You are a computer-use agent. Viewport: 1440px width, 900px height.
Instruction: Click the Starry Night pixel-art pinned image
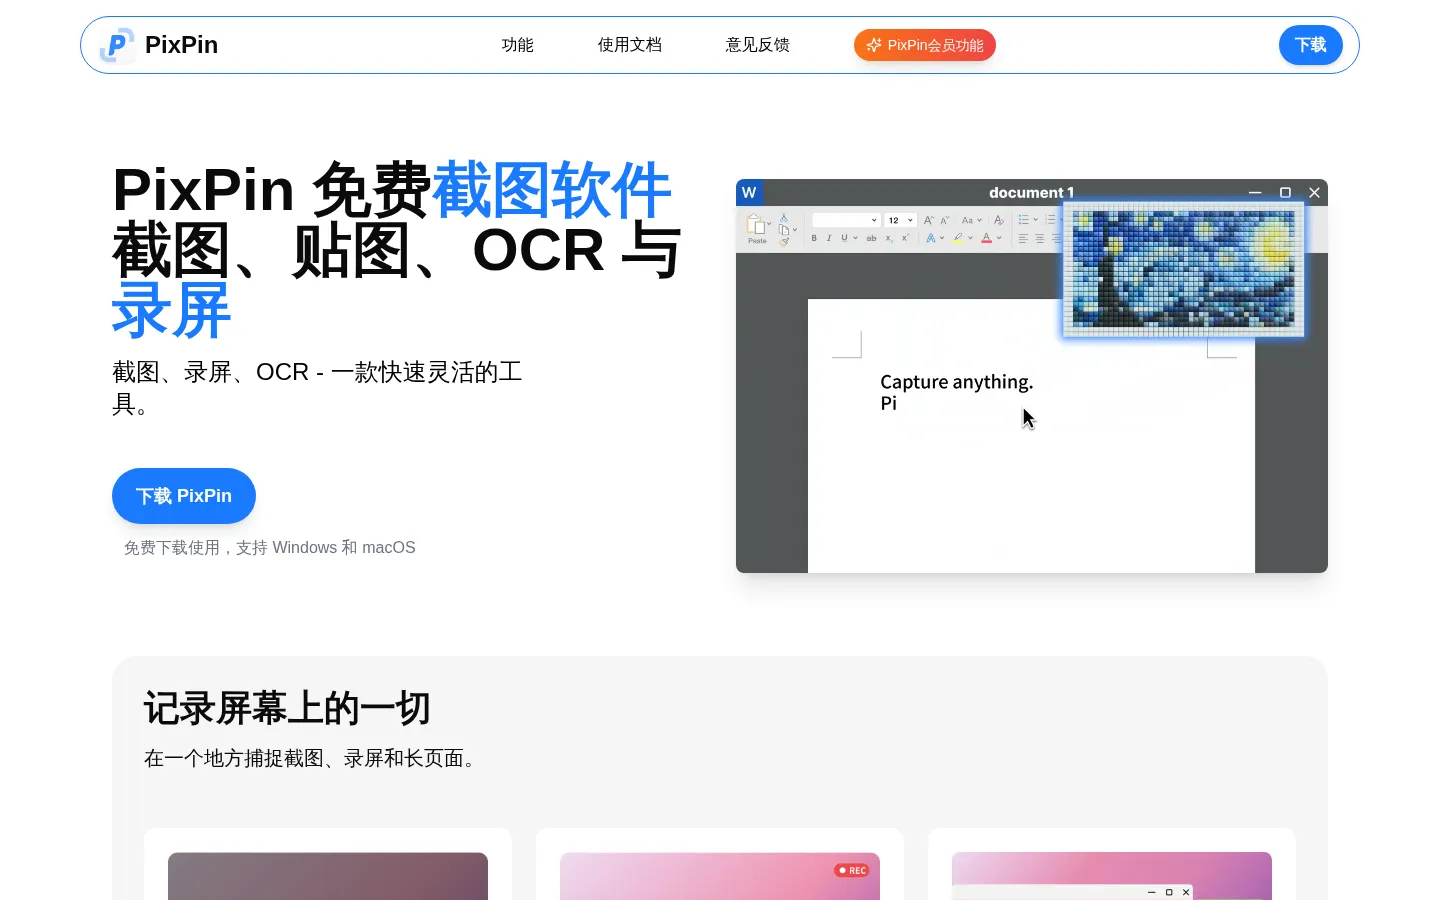[x=1183, y=269]
